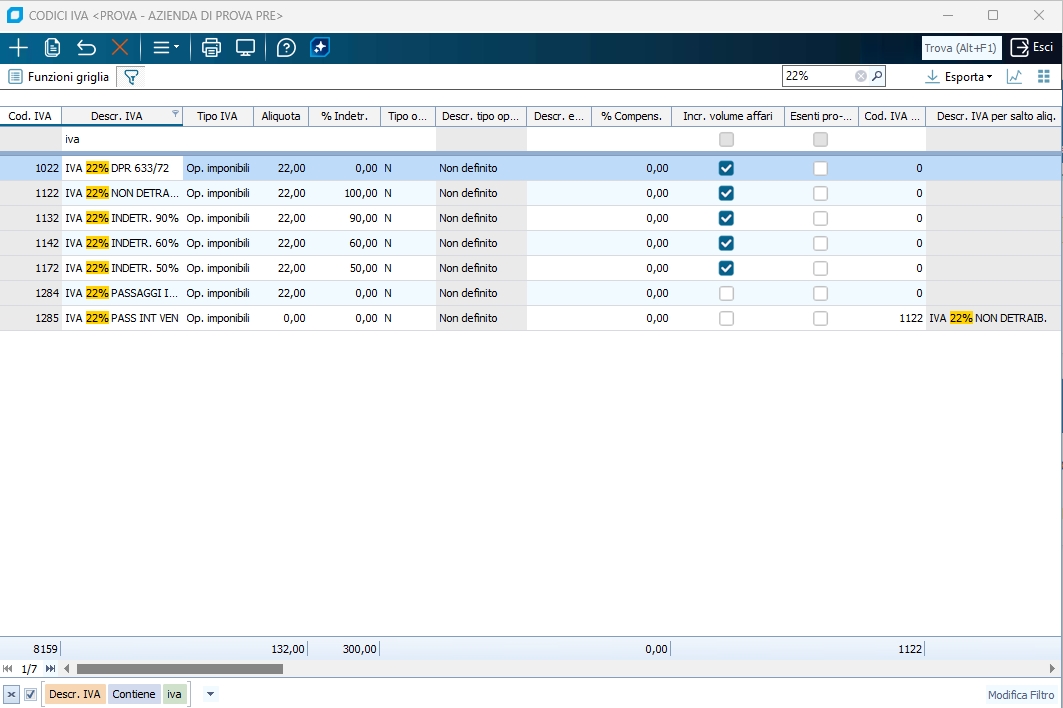1063x708 pixels.
Task: Click the print icon in toolbar
Action: click(x=211, y=47)
